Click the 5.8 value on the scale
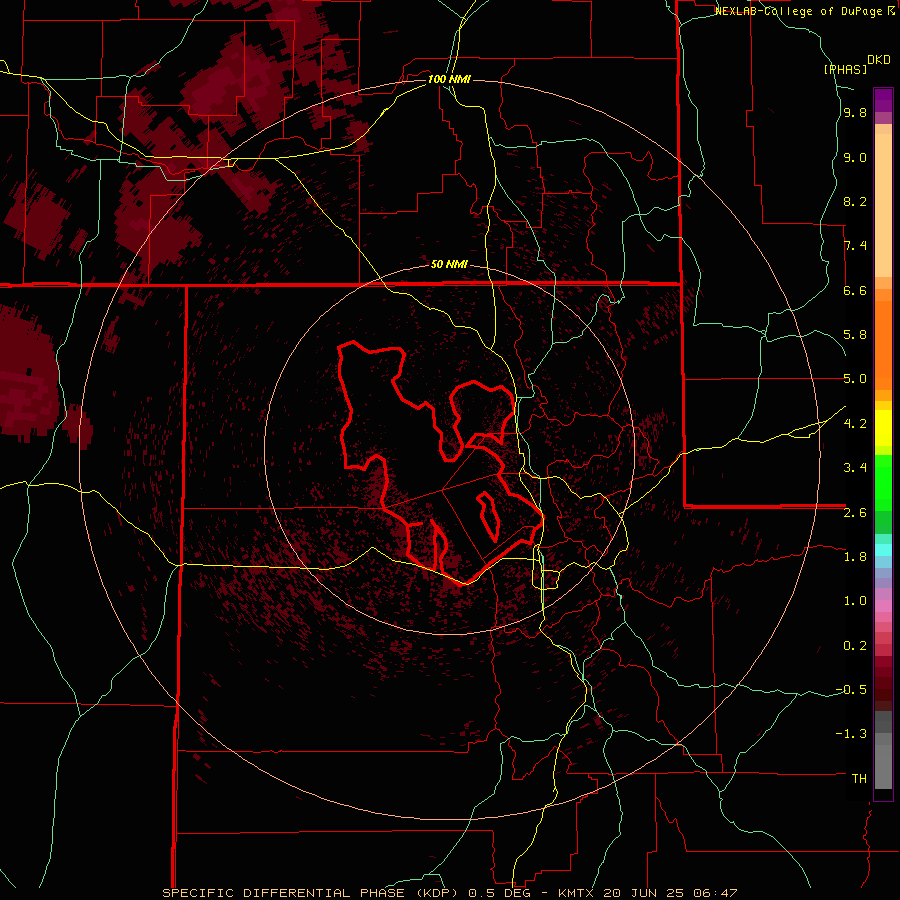 pos(855,335)
